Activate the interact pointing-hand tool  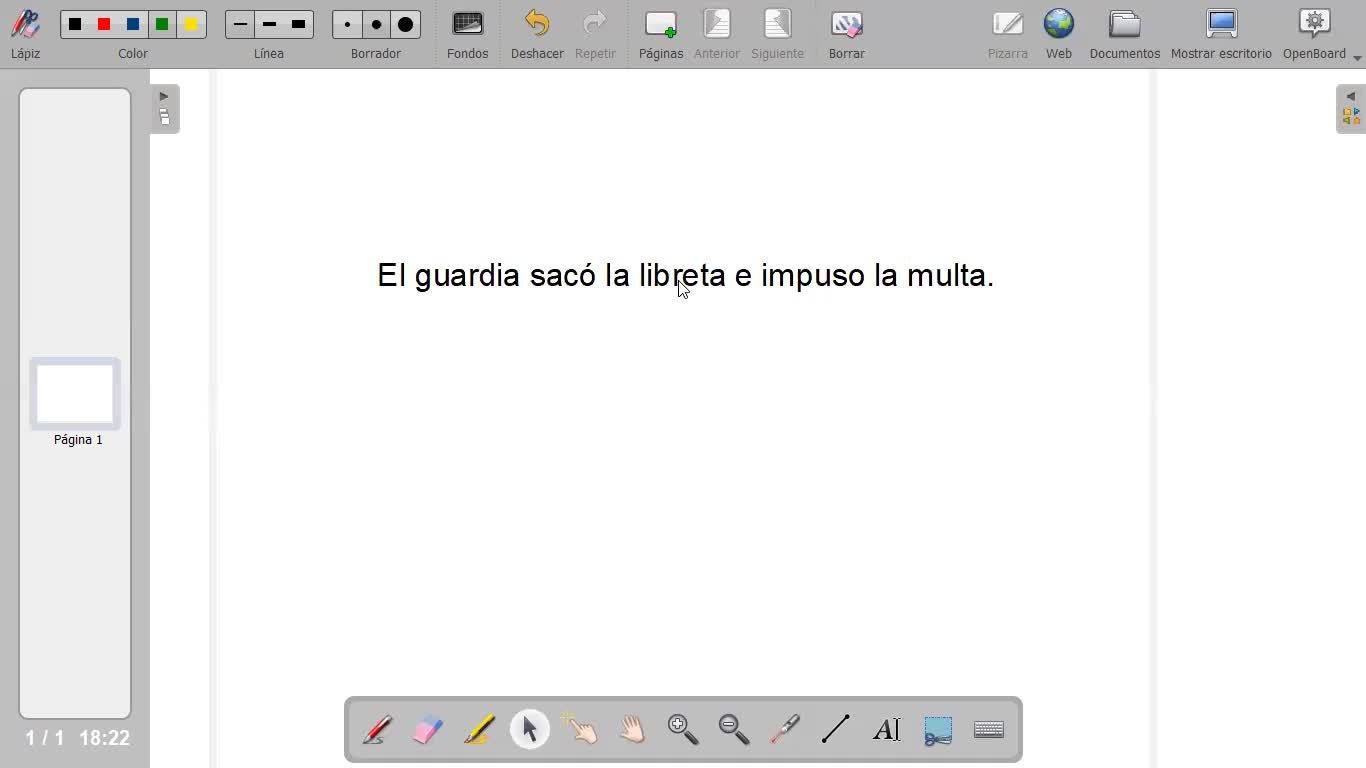tap(581, 729)
